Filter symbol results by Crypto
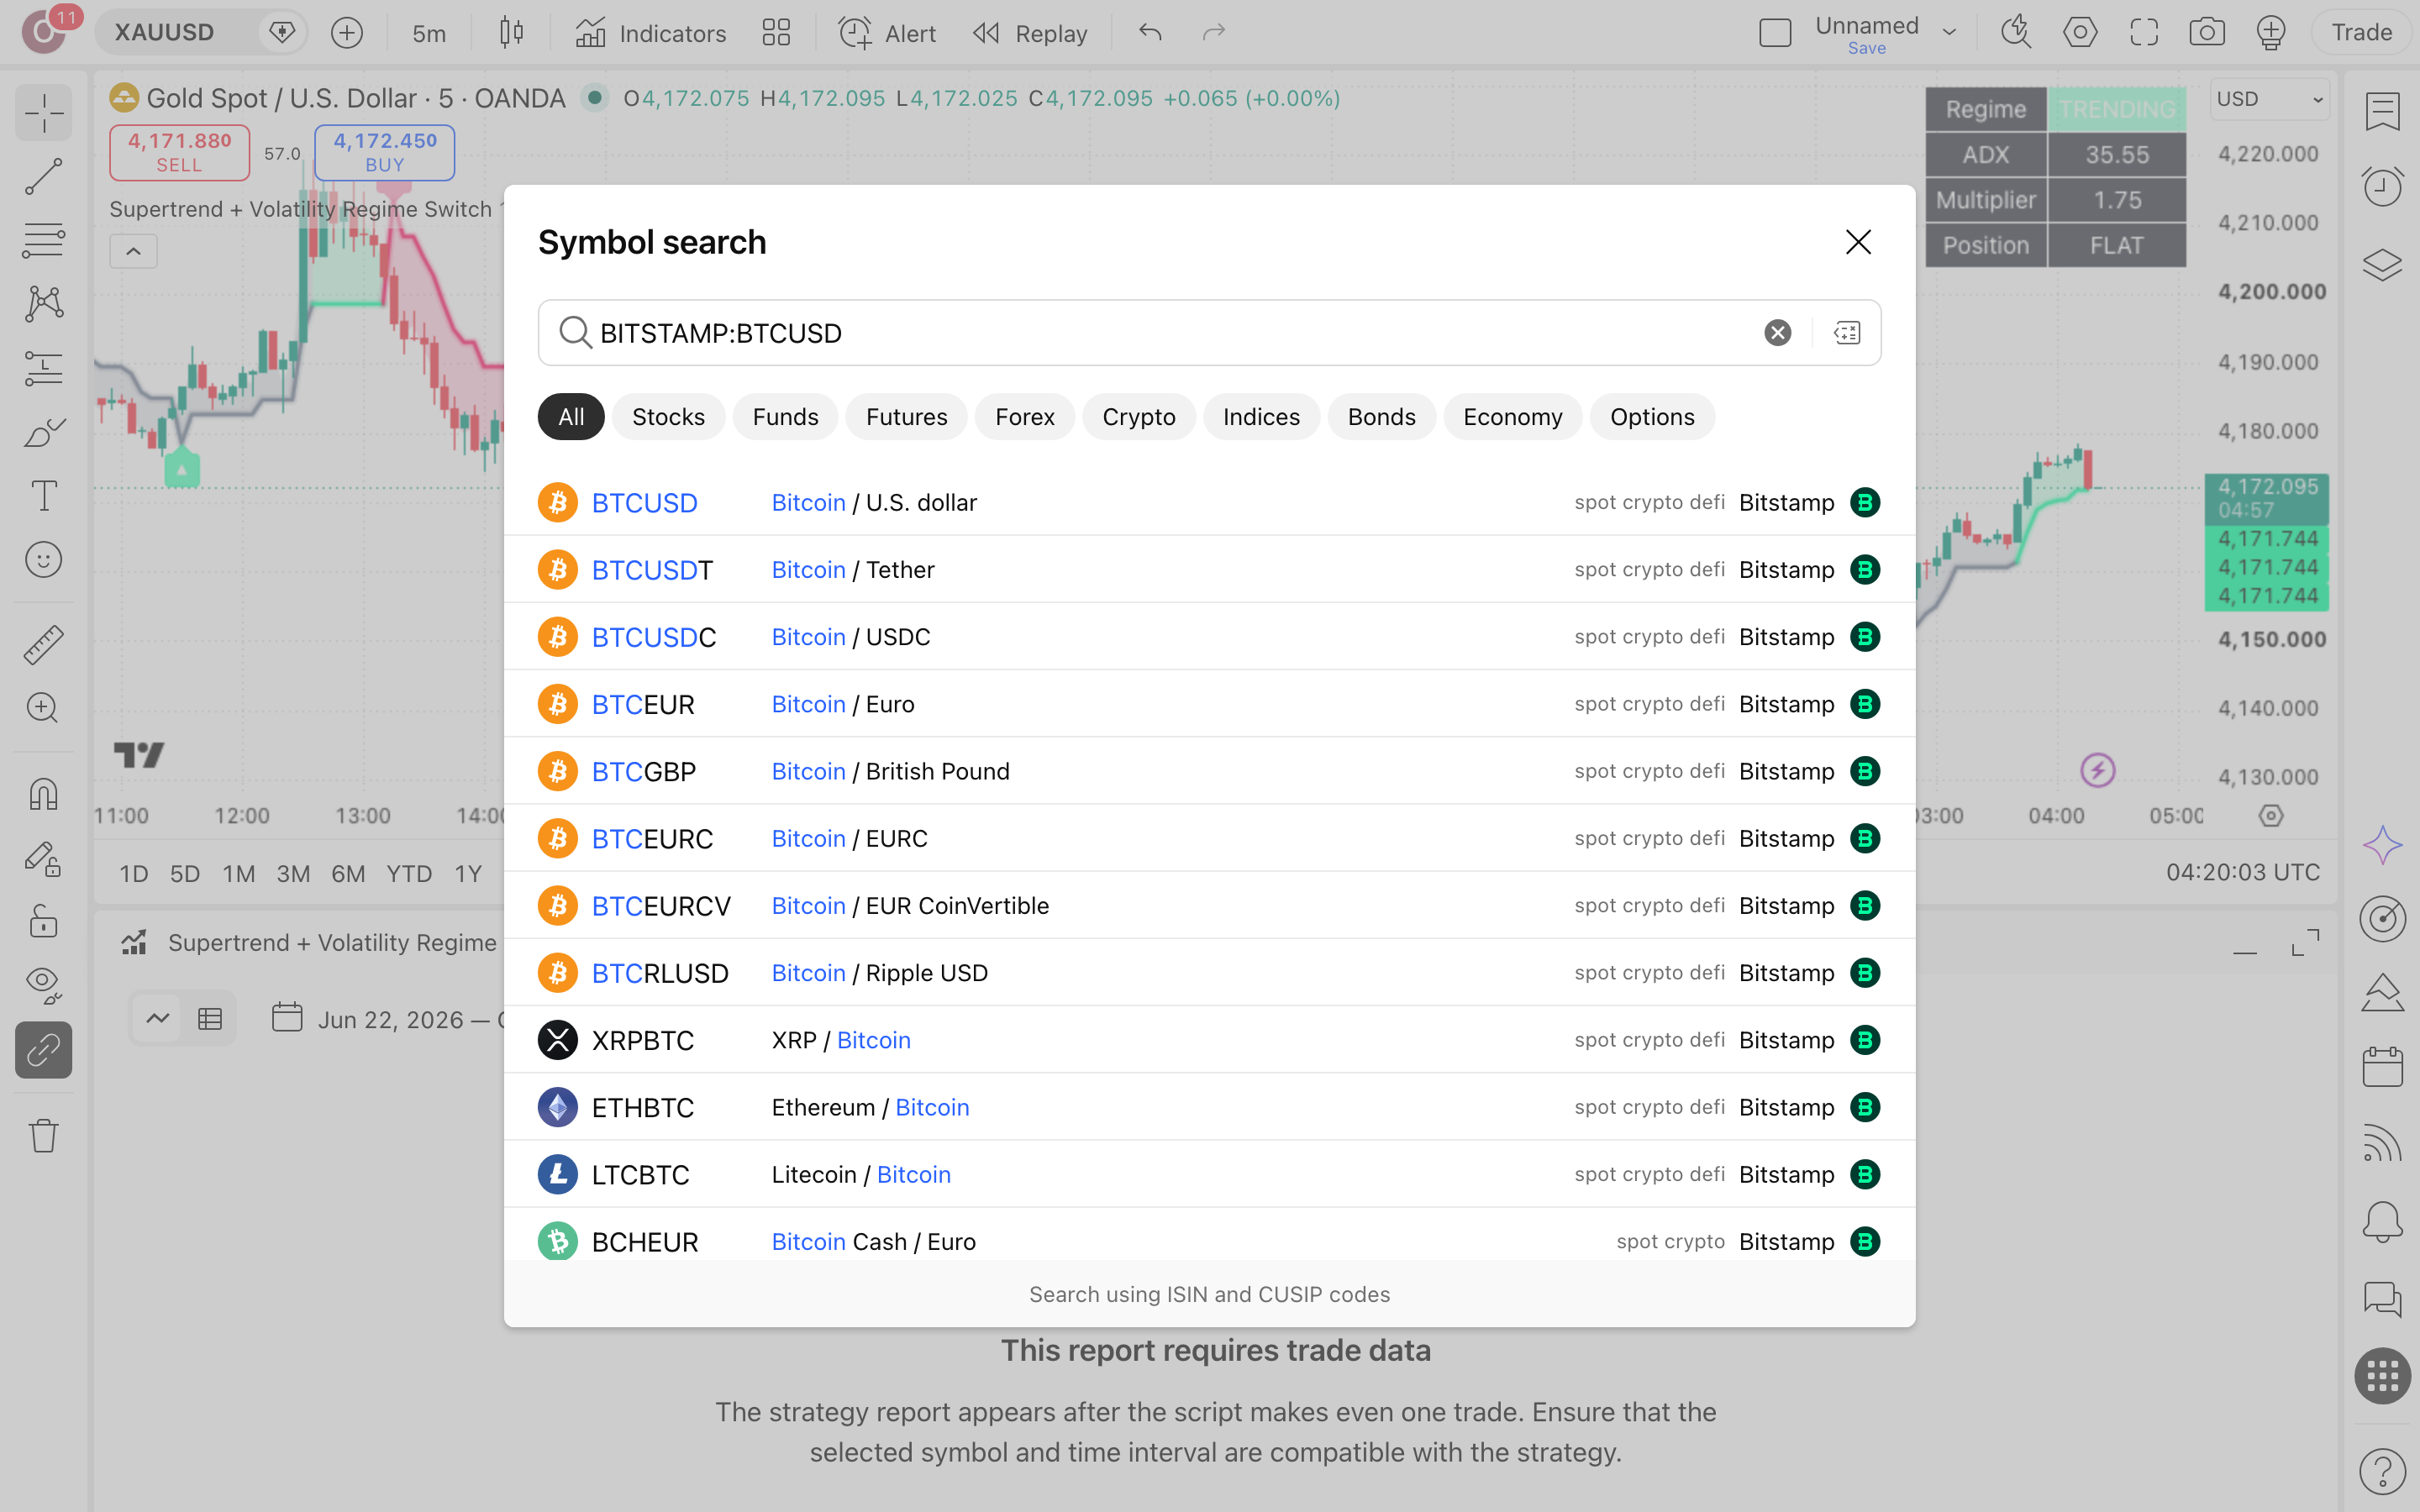 click(x=1138, y=417)
